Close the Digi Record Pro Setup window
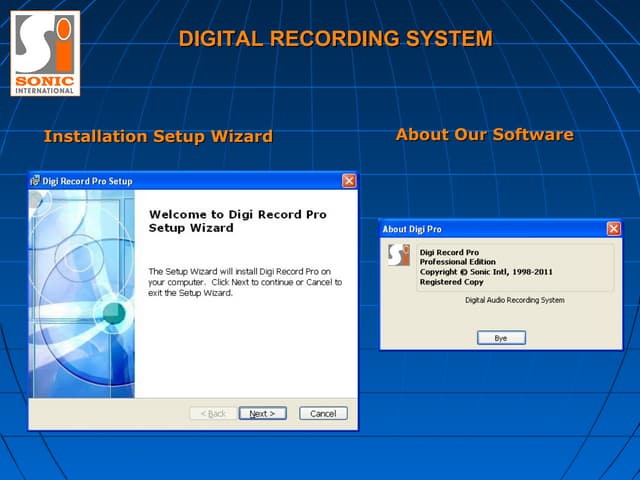 coord(349,181)
